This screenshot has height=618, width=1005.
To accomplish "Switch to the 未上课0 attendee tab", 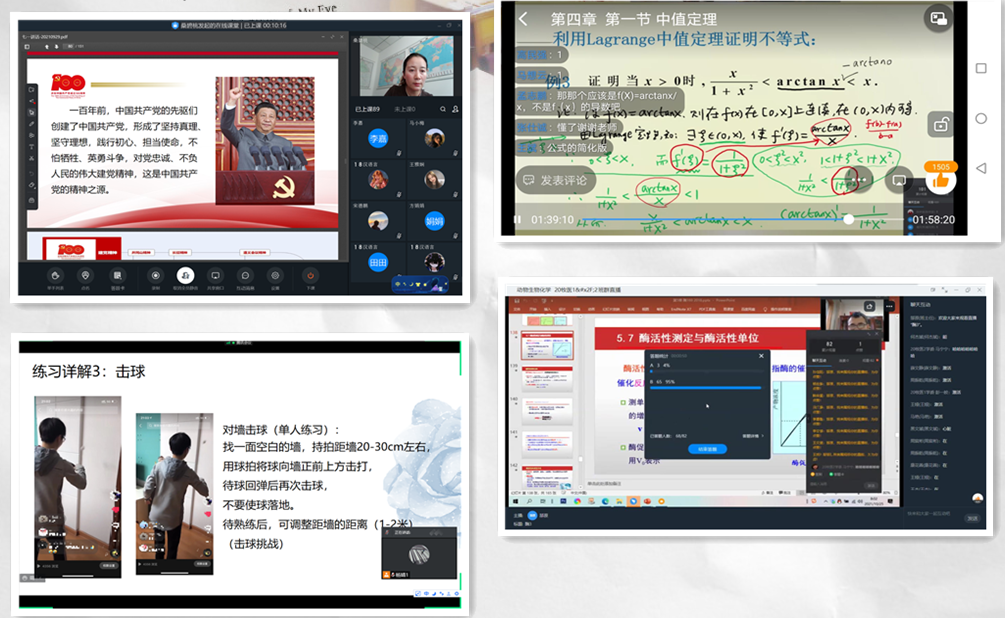I will [x=404, y=109].
